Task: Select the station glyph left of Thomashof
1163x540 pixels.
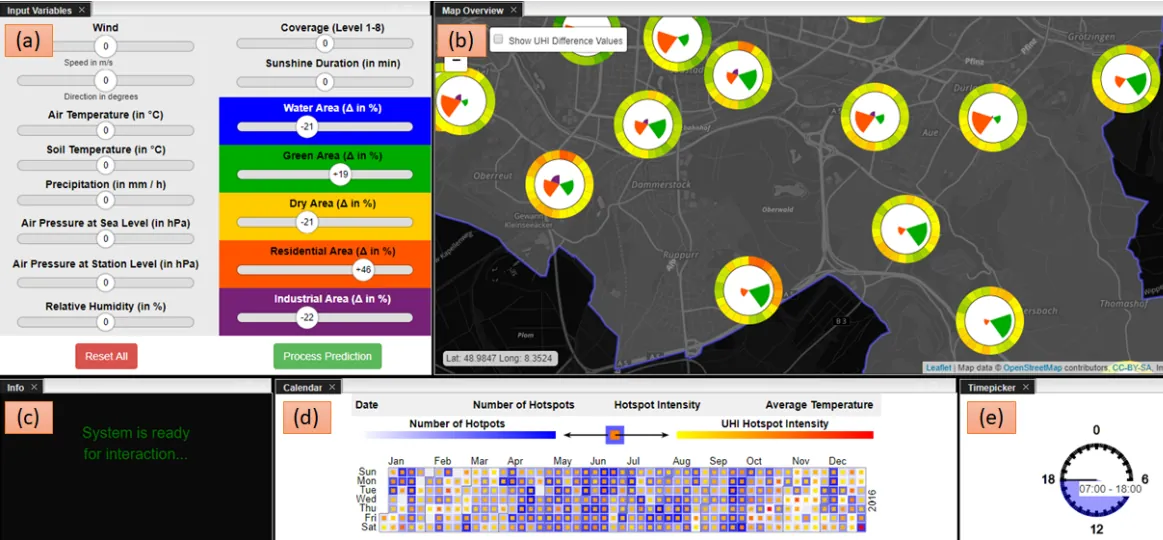Action: point(989,321)
